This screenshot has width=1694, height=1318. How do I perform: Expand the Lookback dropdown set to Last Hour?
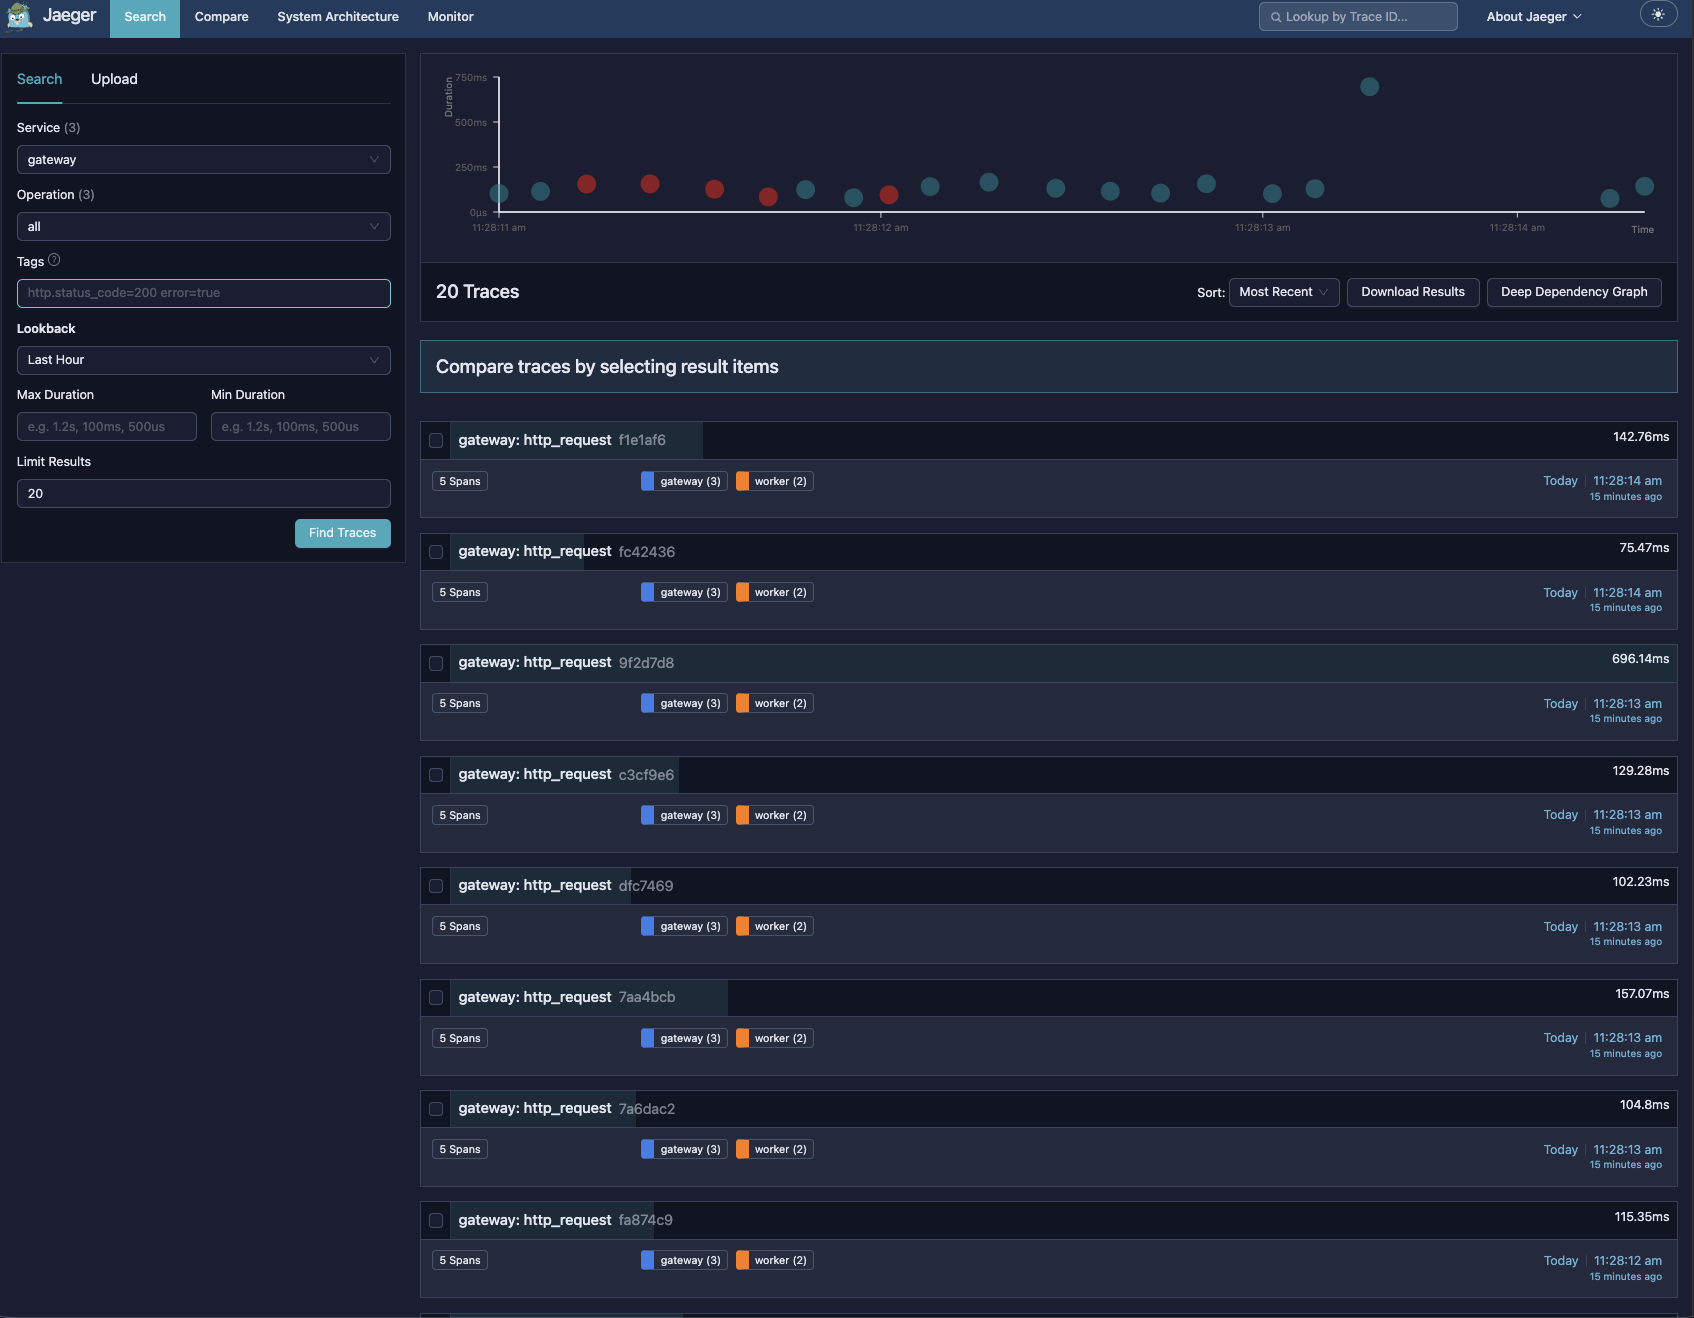coord(203,360)
